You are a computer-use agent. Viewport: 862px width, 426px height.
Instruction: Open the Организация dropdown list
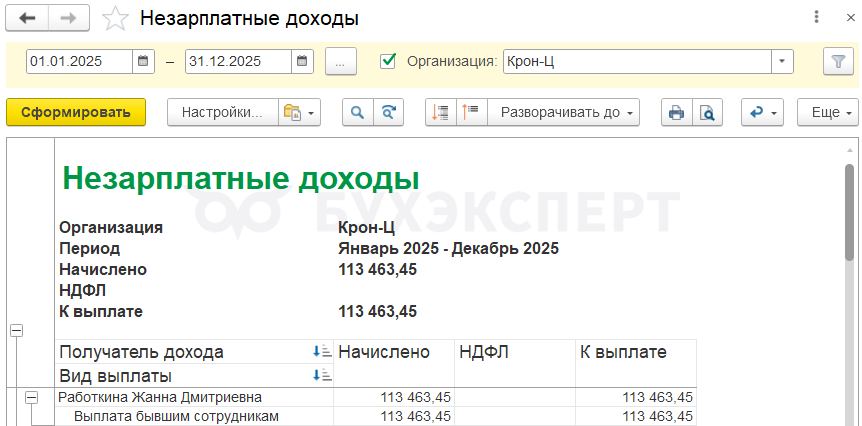pyautogui.click(x=782, y=61)
